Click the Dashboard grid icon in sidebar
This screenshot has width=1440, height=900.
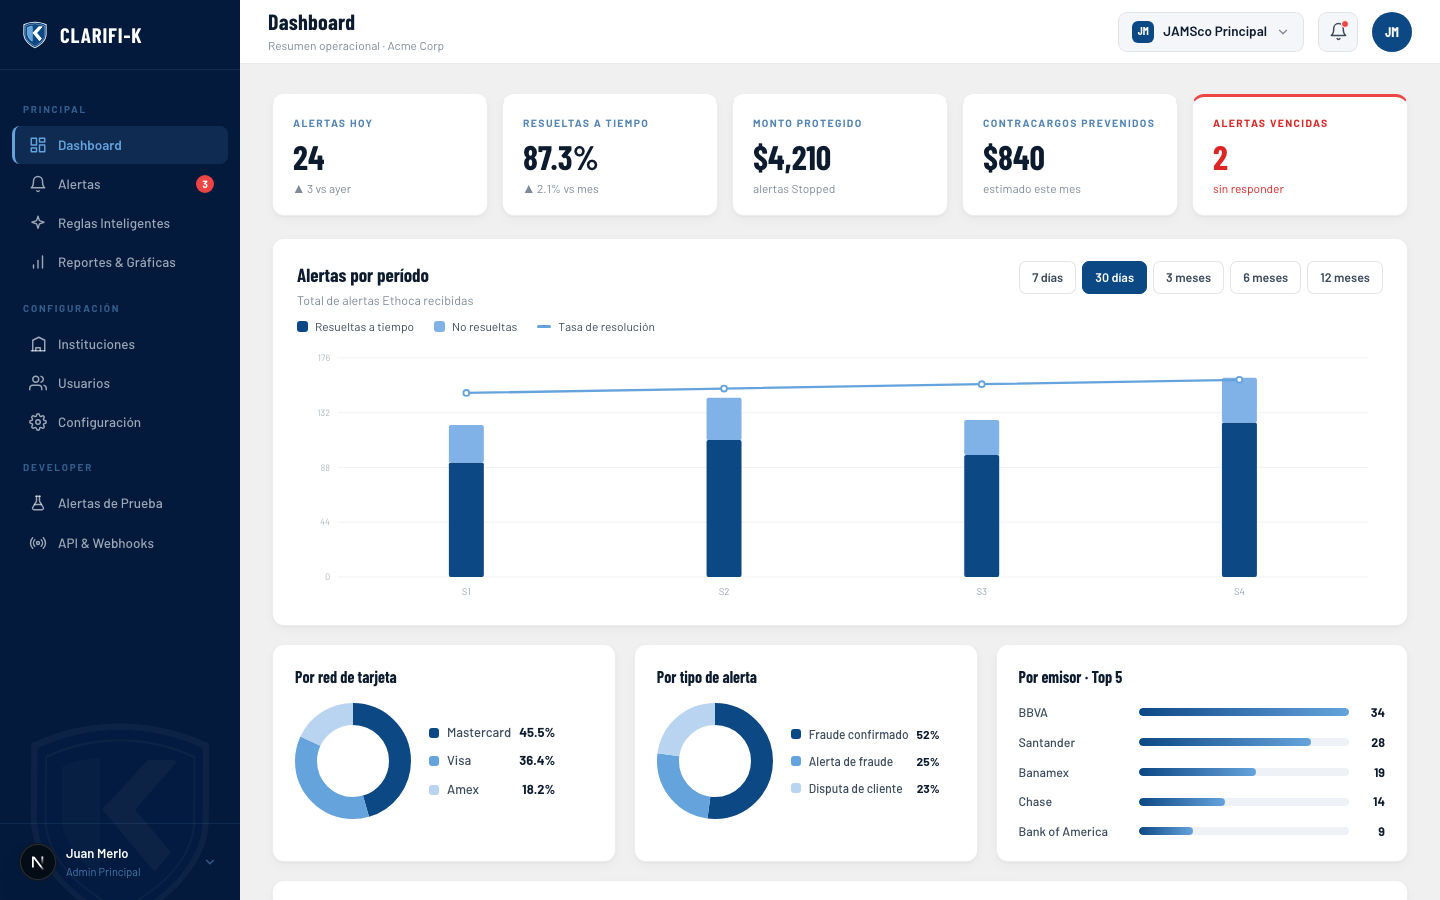pos(38,145)
